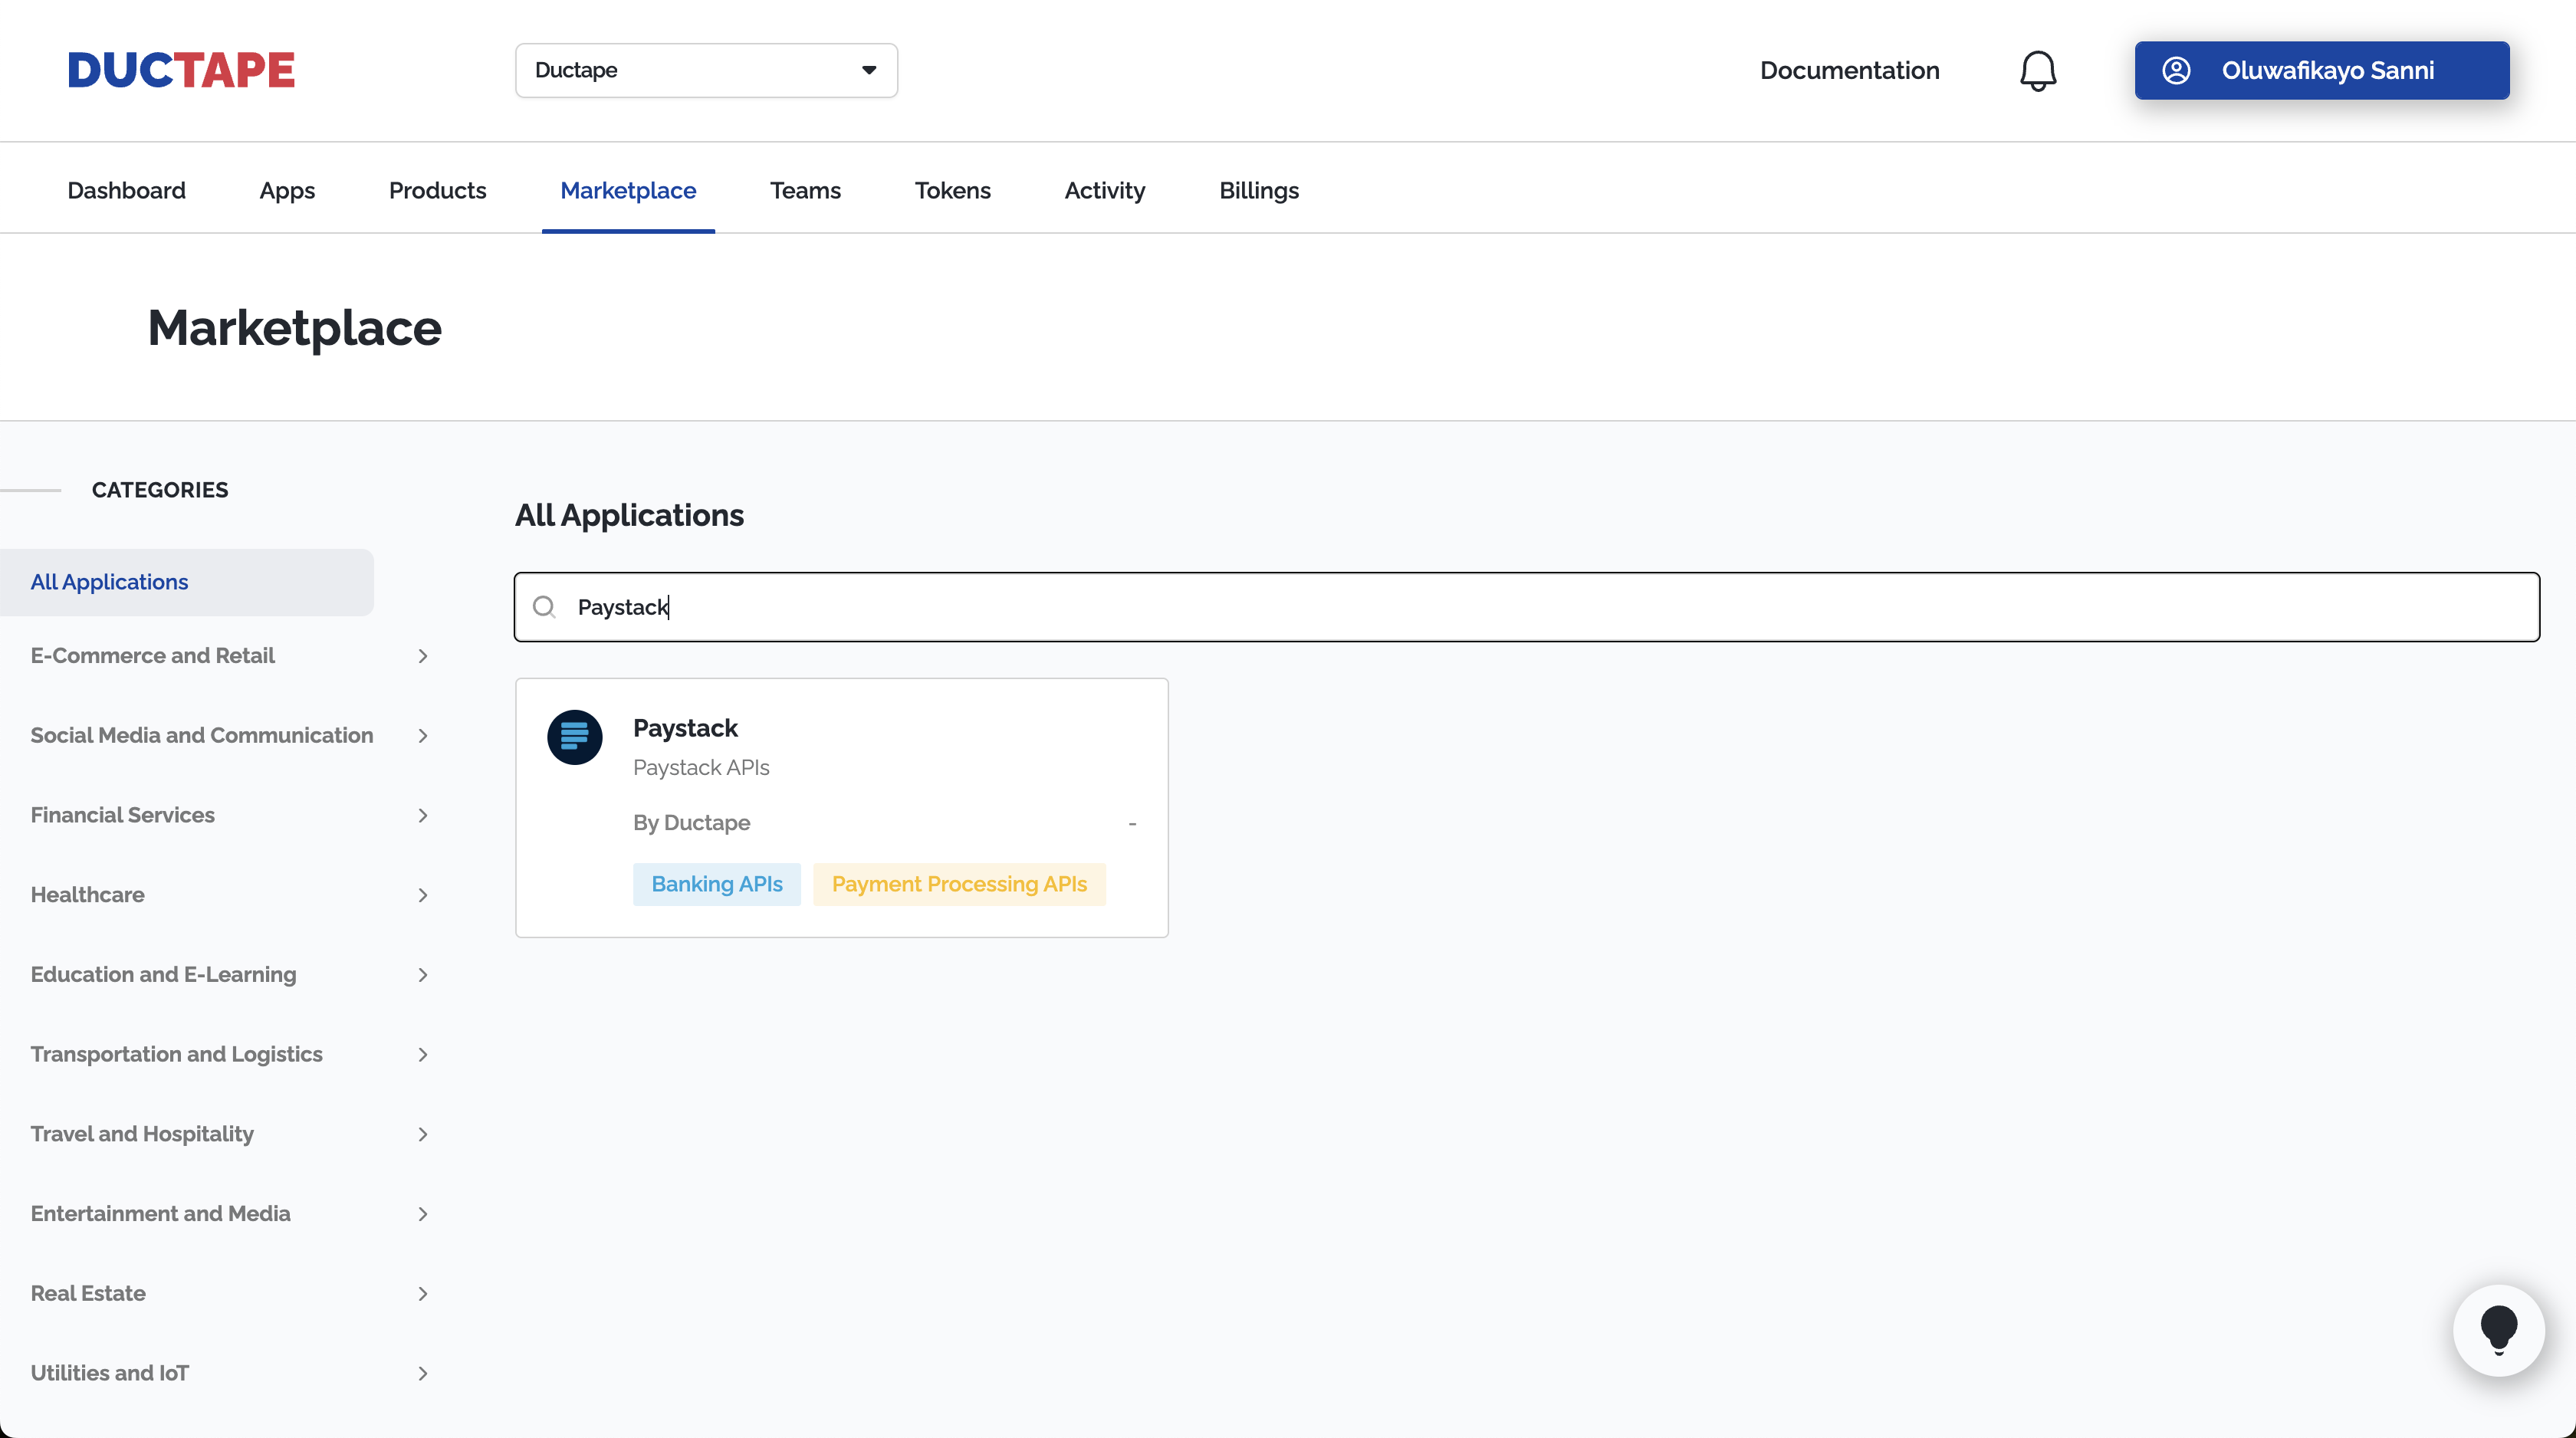Click the All Applications section heading
The image size is (2576, 1438).
click(x=629, y=515)
